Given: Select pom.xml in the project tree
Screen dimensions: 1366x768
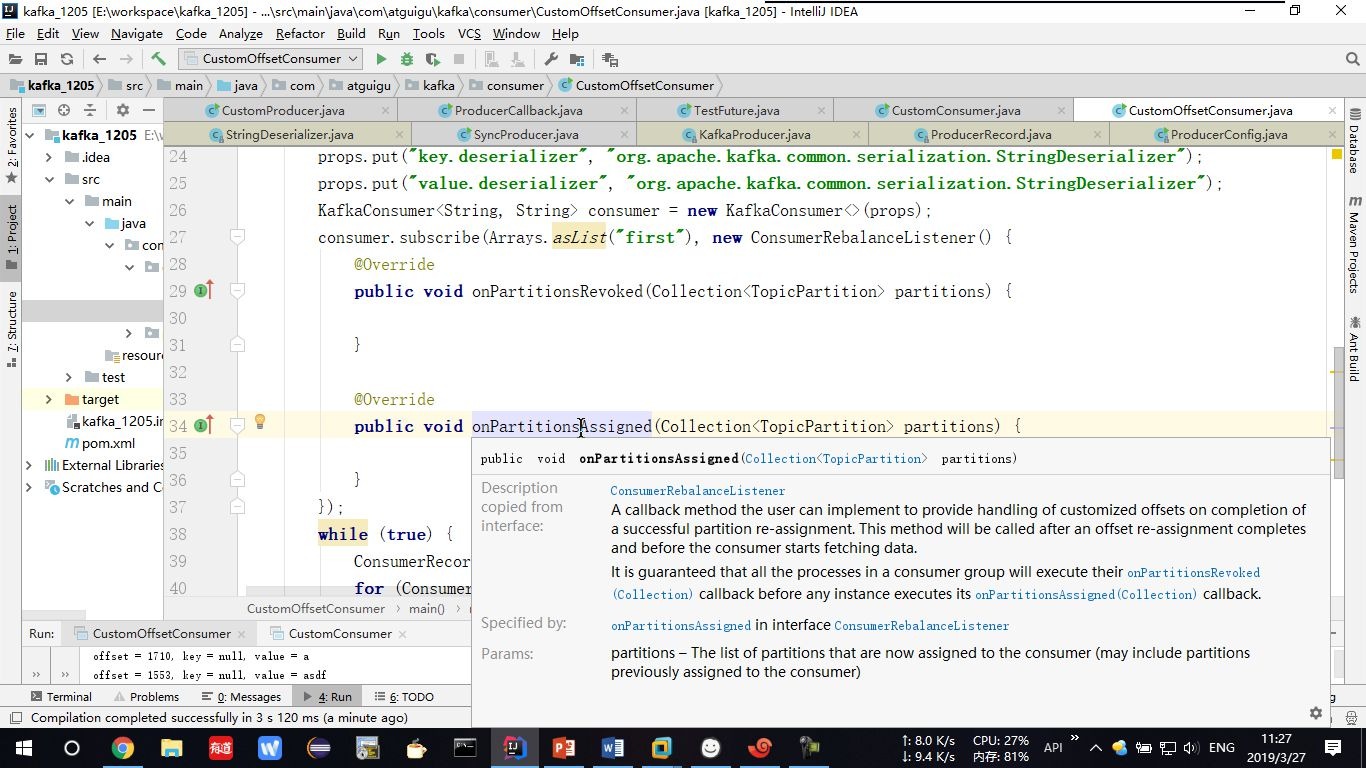Looking at the screenshot, I should click(107, 443).
